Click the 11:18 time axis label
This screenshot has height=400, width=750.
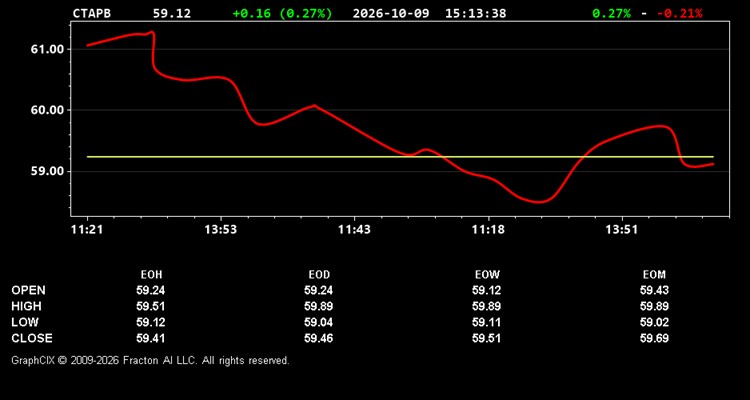tap(488, 230)
